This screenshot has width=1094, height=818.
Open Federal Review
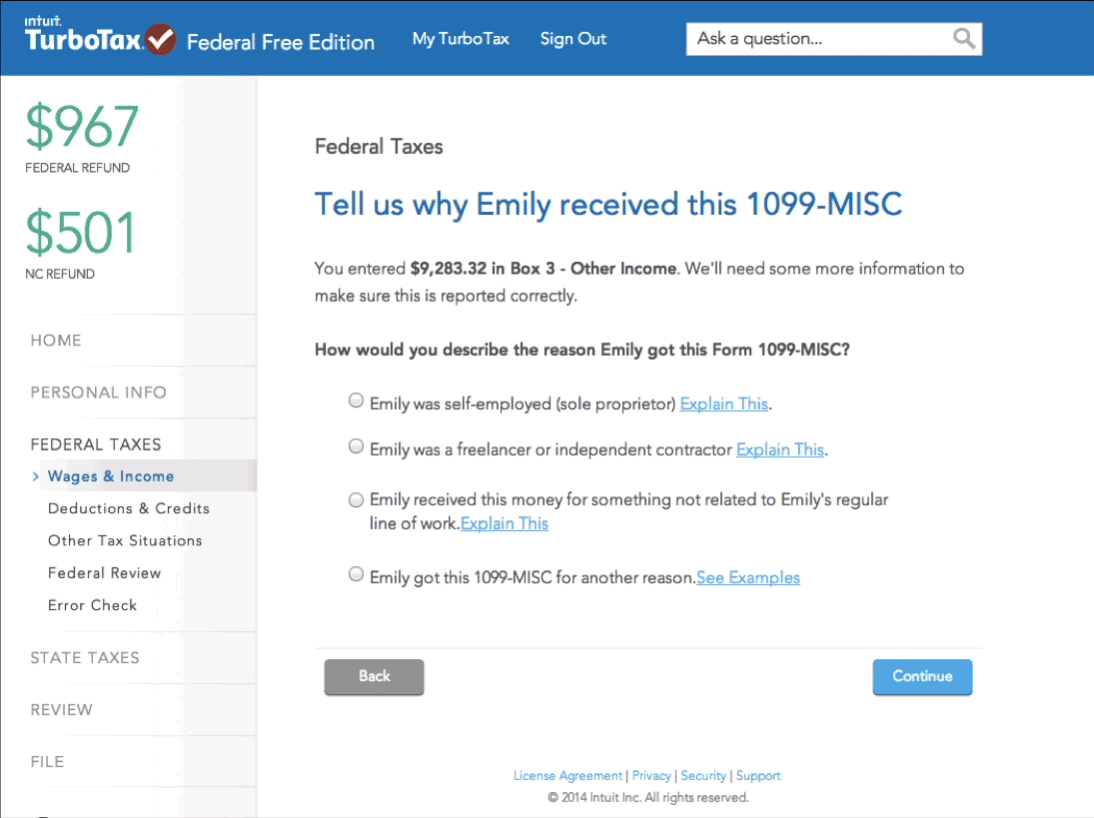coord(105,573)
